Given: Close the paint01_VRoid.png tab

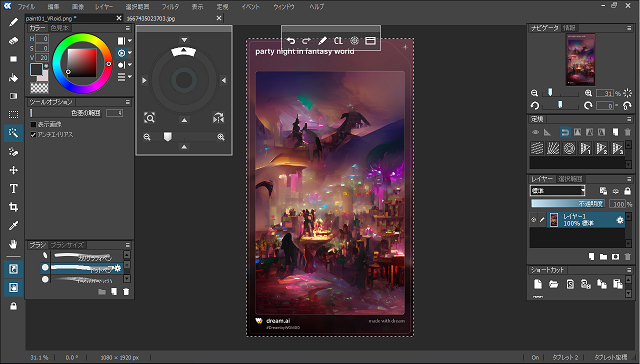Looking at the screenshot, I should [x=119, y=18].
